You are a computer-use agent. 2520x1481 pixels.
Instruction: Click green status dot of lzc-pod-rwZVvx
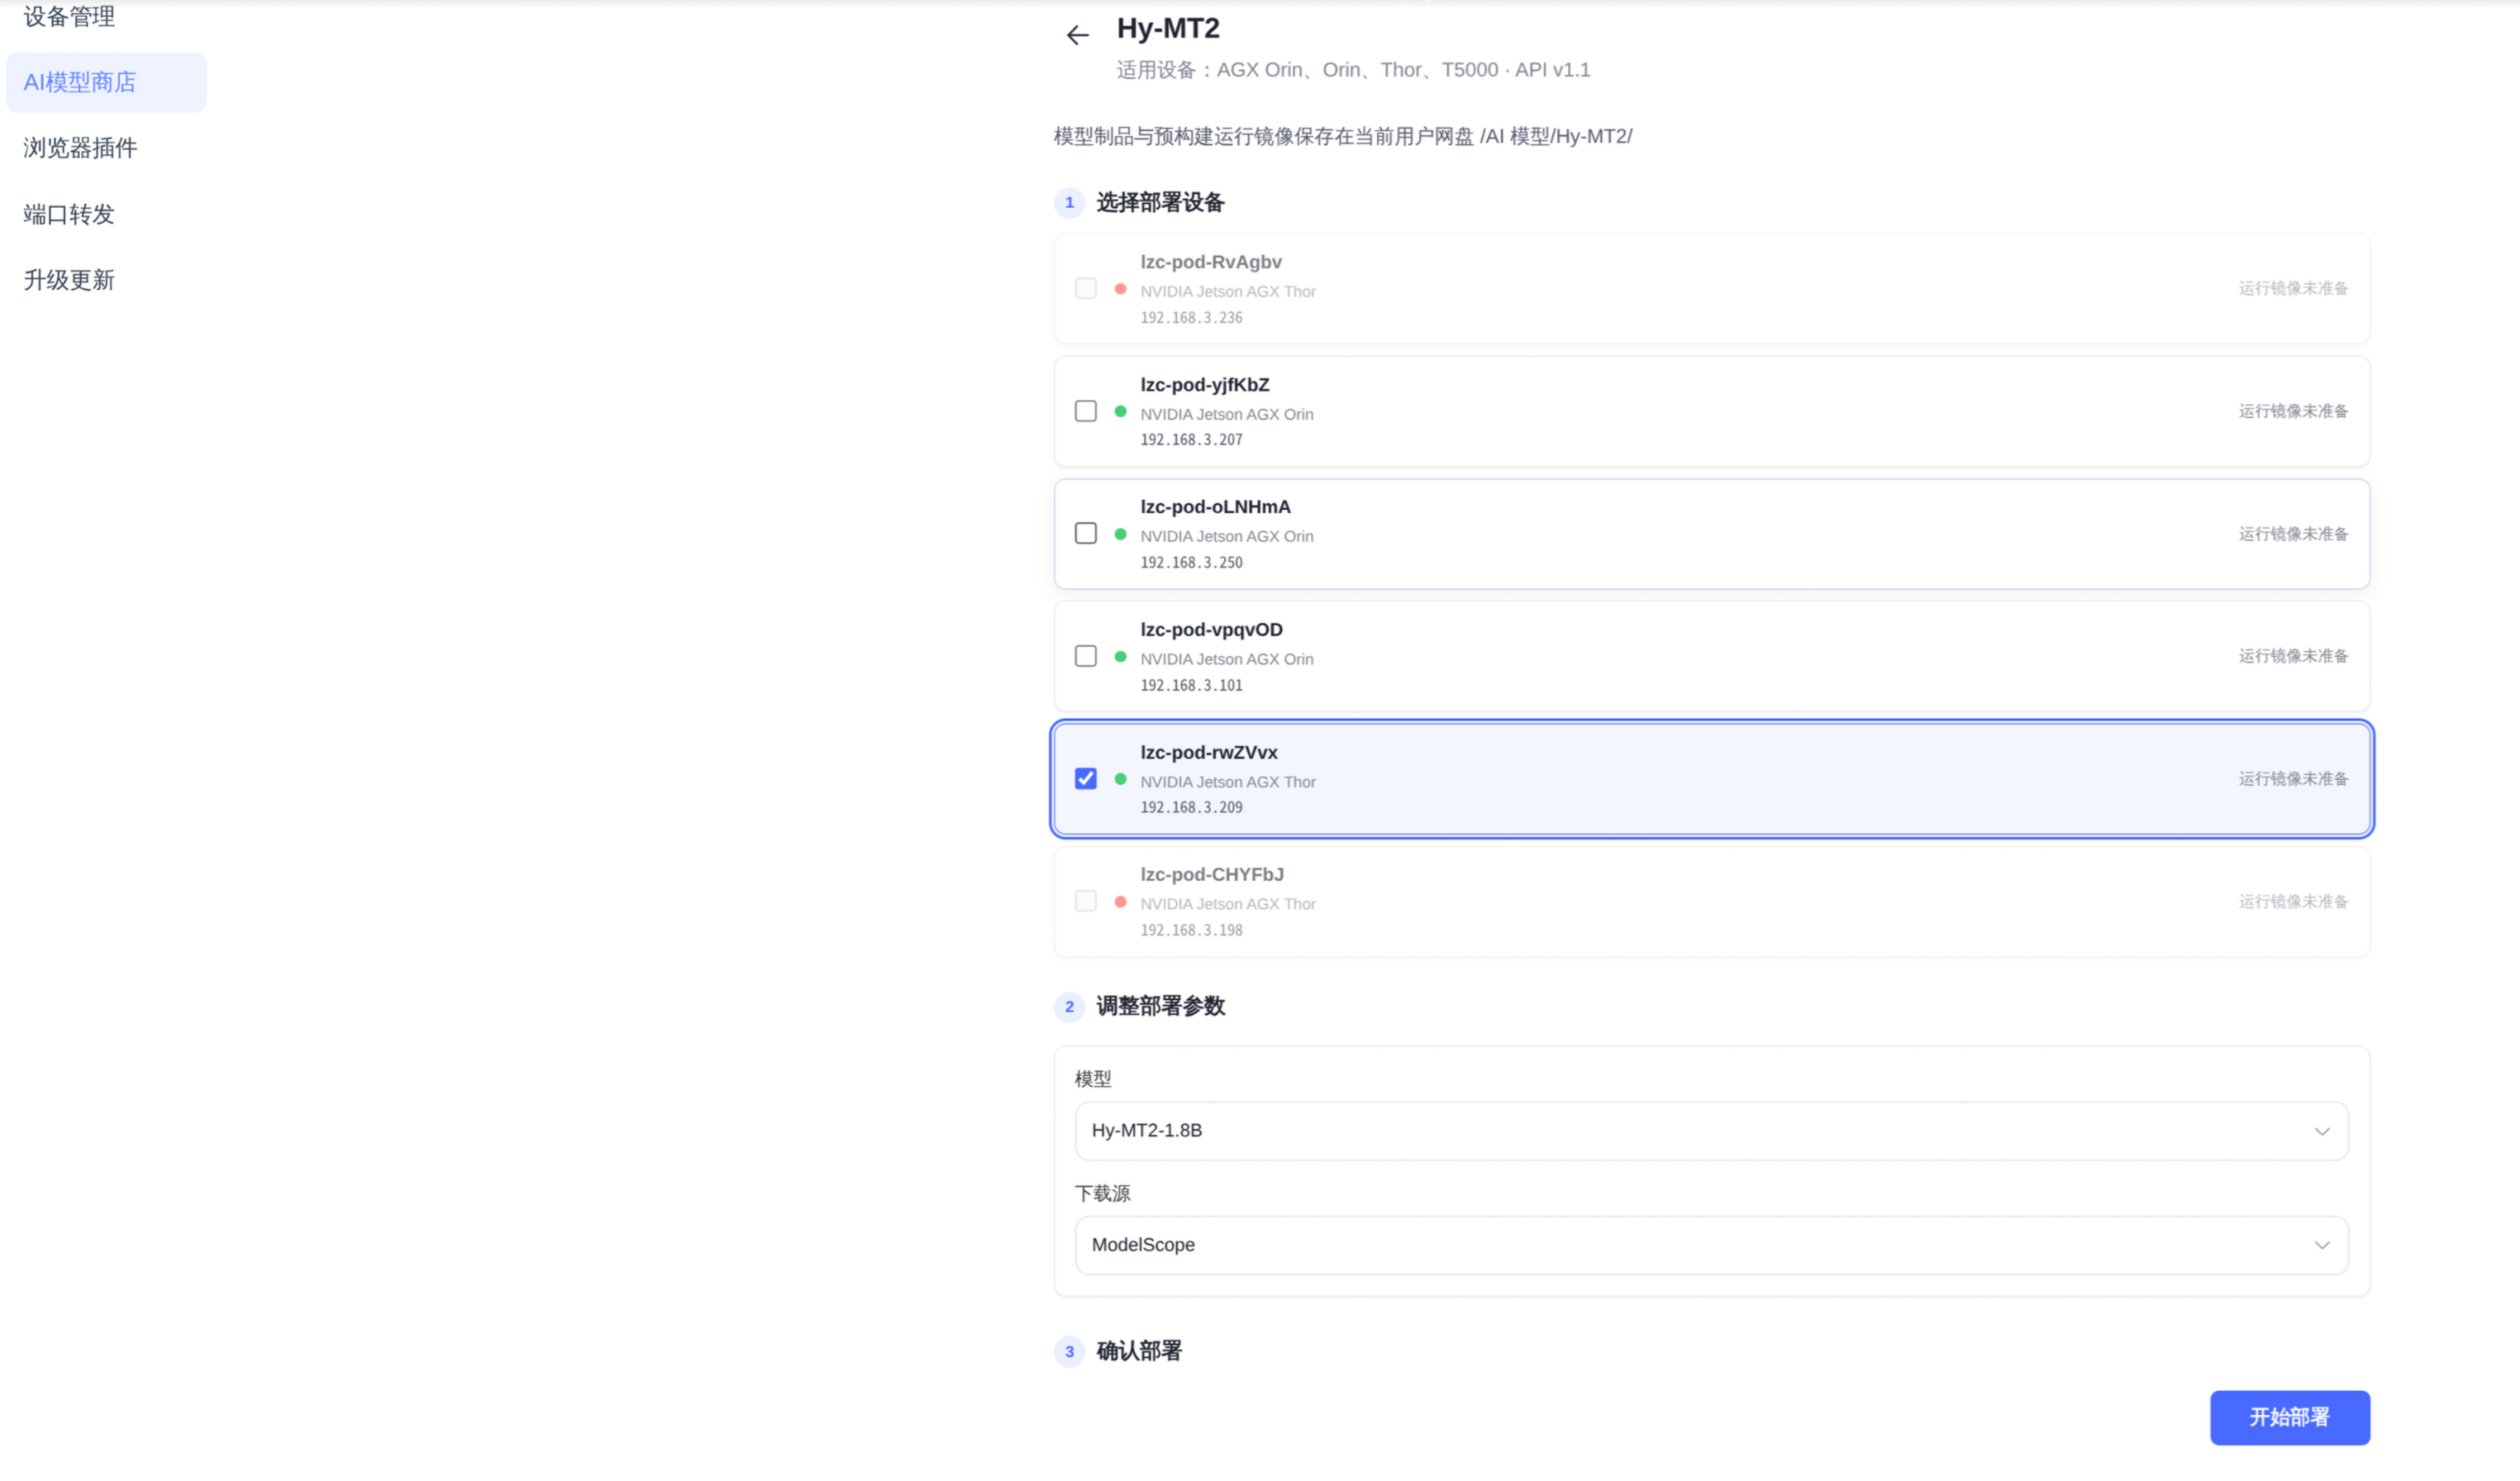1120,779
